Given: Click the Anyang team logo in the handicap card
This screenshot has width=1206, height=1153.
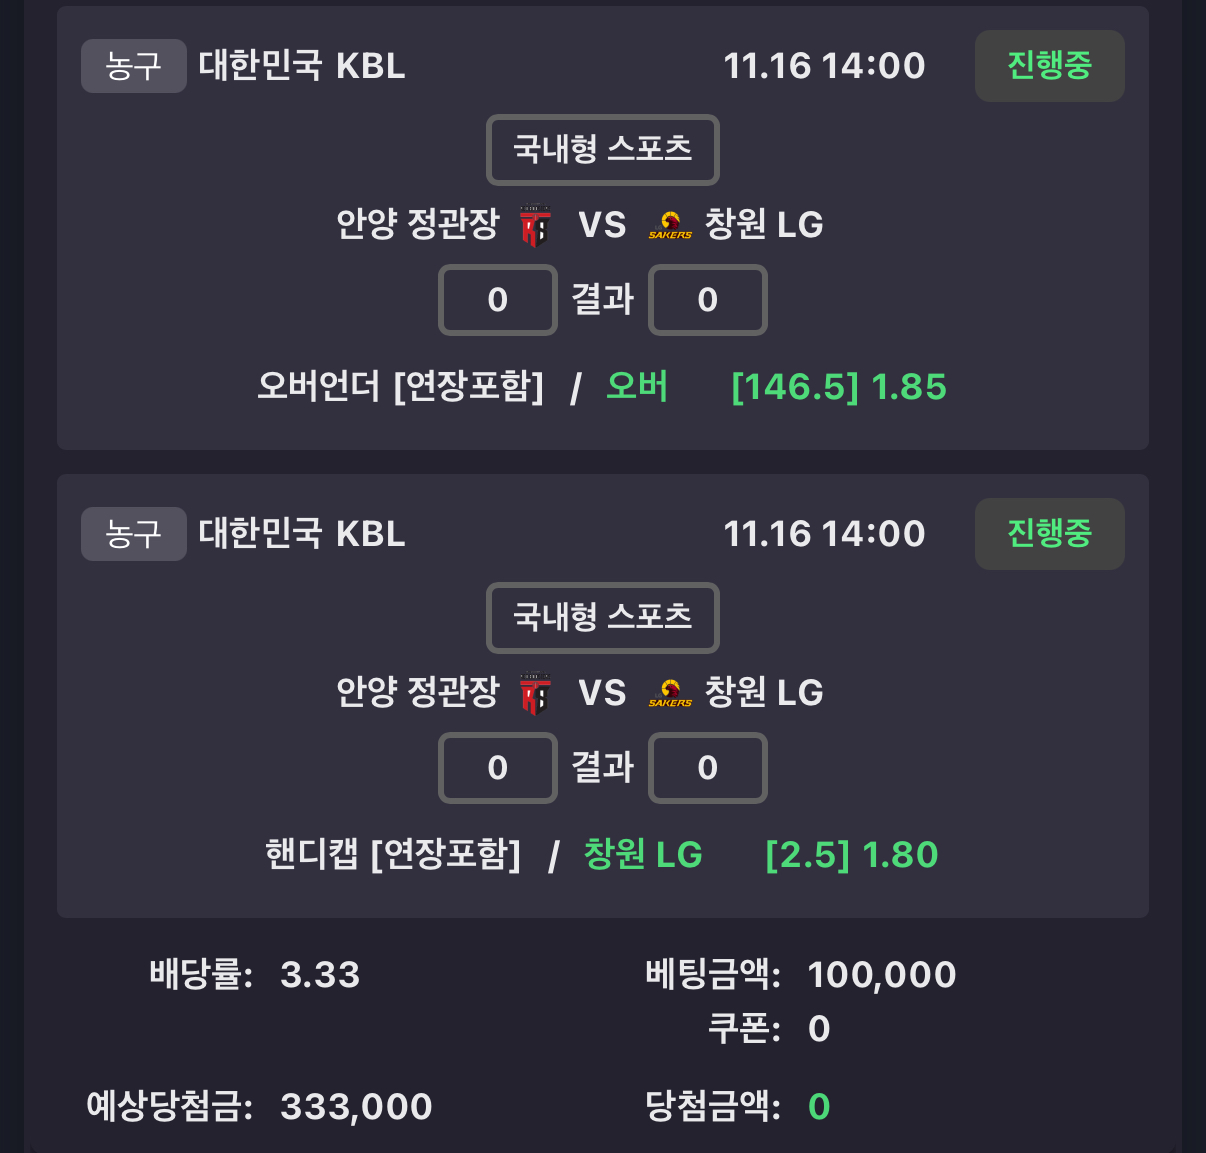Looking at the screenshot, I should click(x=535, y=693).
